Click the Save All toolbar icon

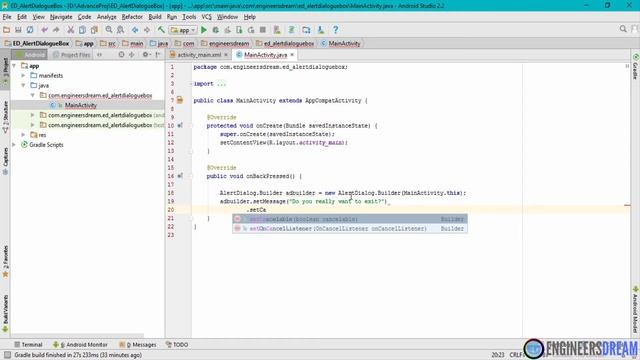click(18, 30)
